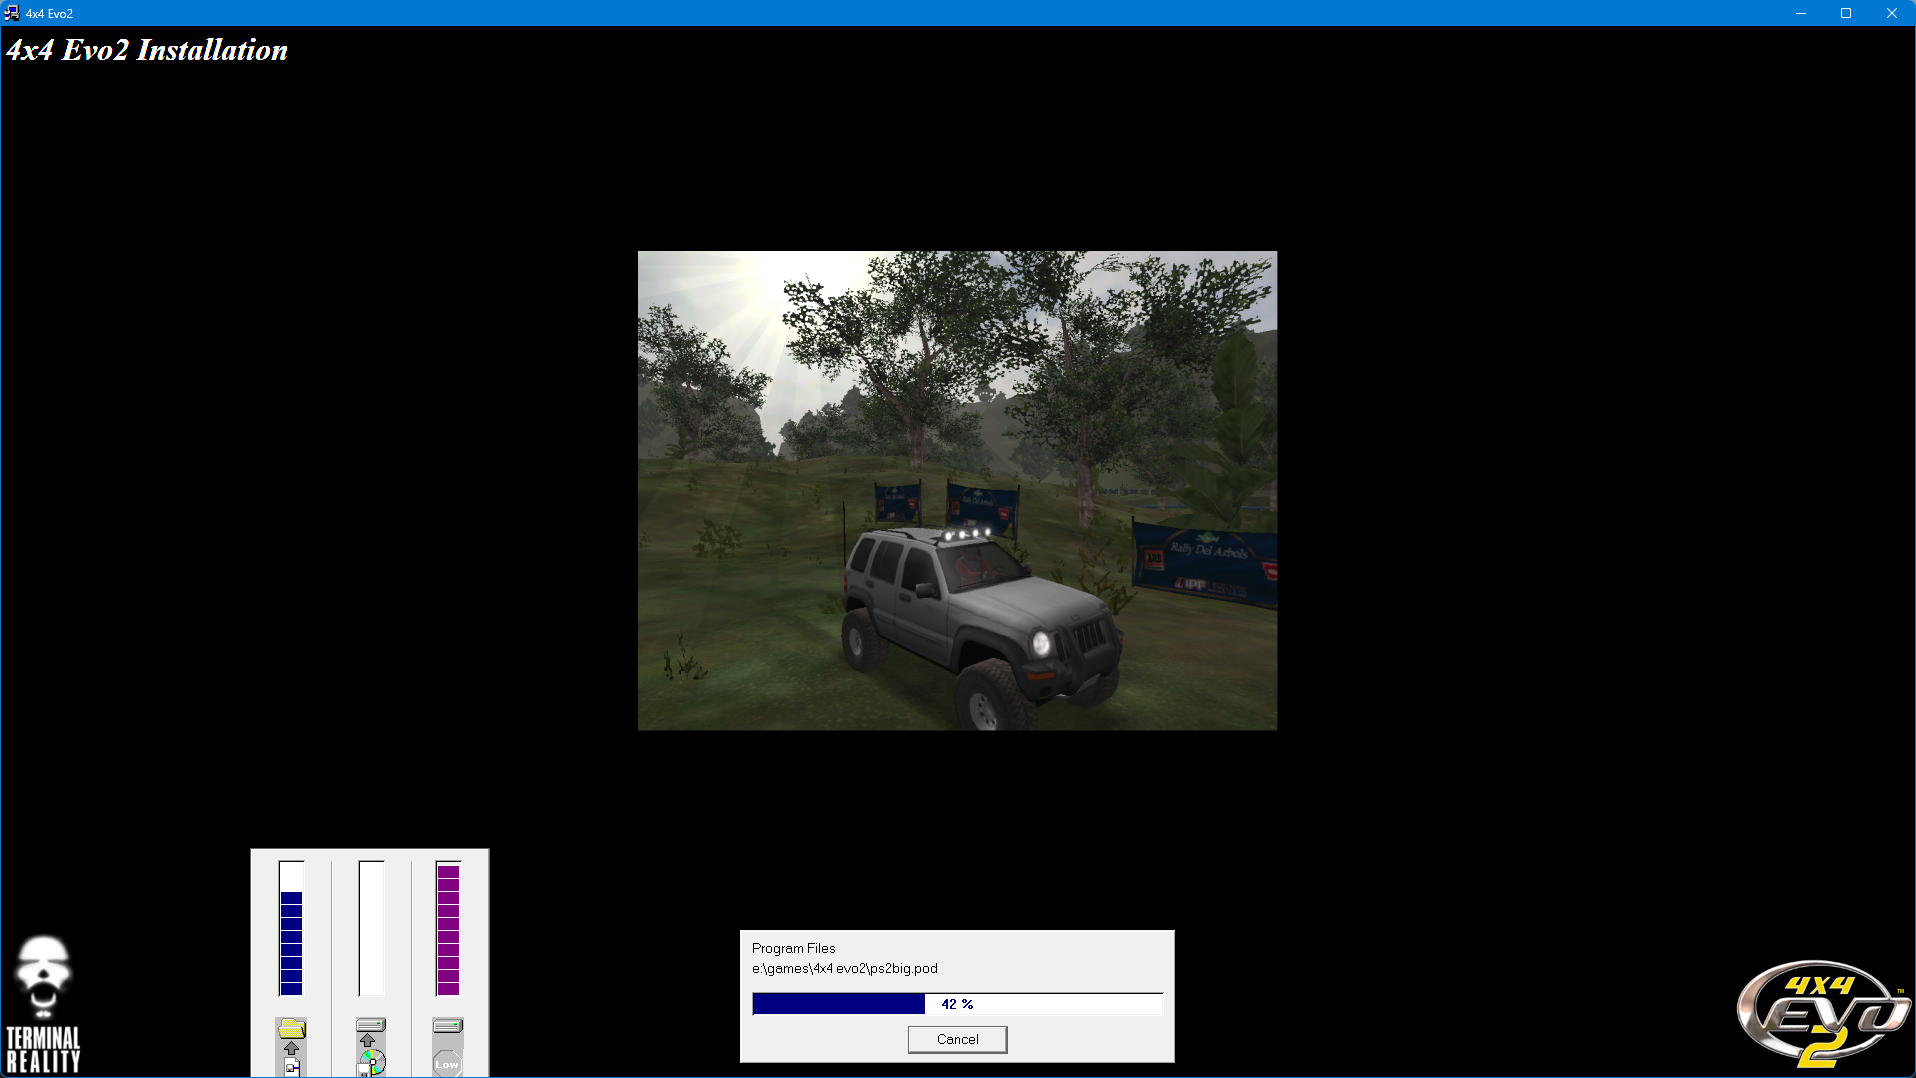Cancel the installation

[957, 1039]
